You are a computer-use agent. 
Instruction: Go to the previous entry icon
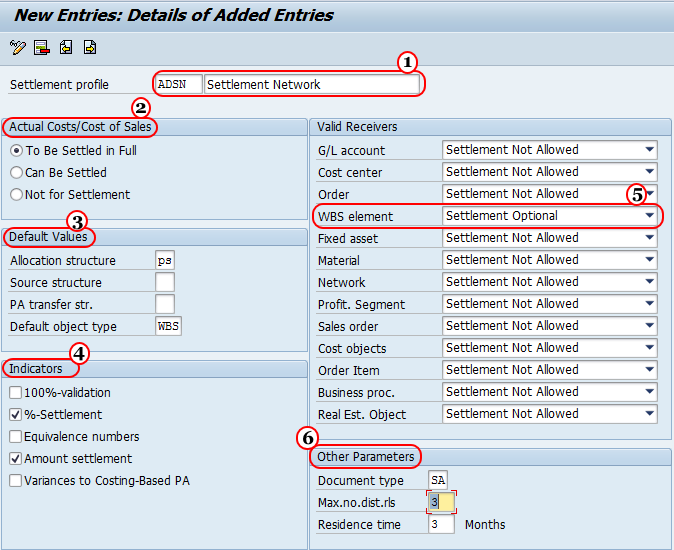click(x=66, y=47)
